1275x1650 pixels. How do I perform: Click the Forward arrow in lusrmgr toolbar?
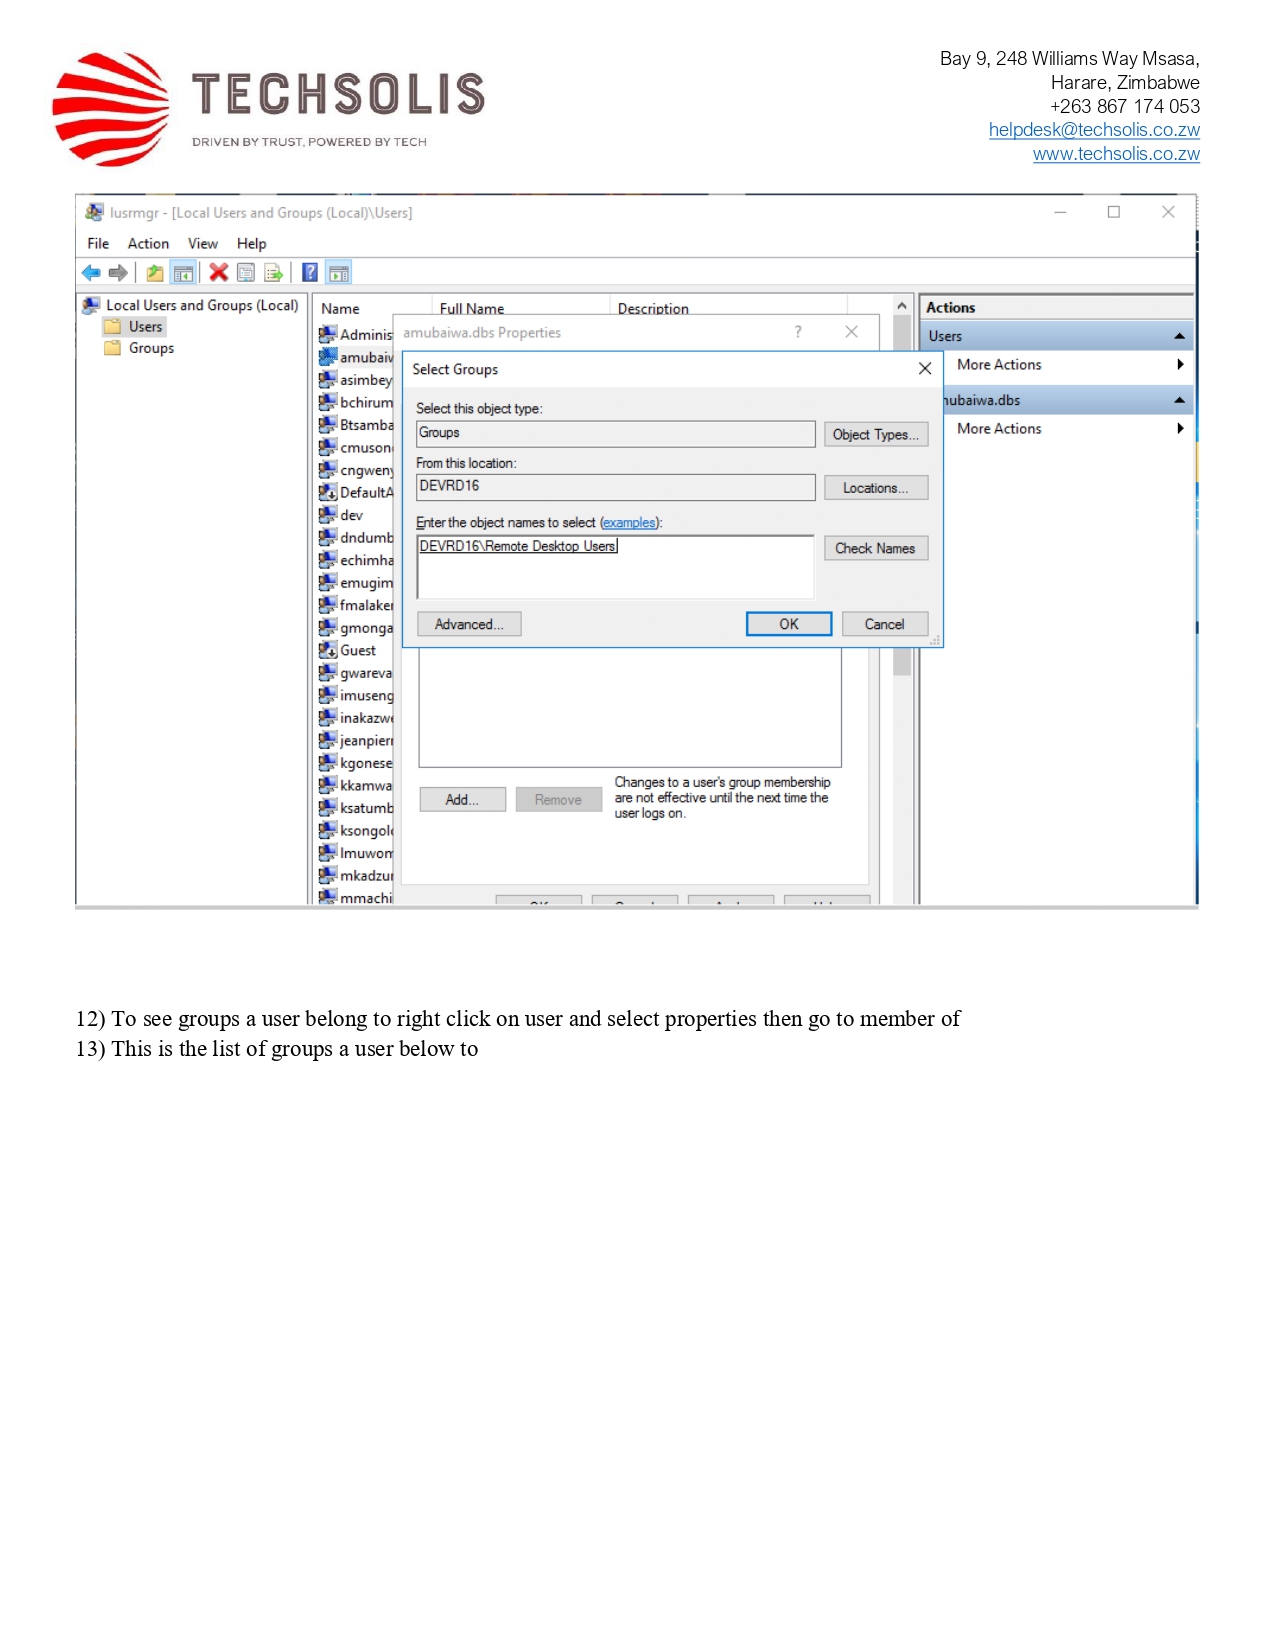118,272
